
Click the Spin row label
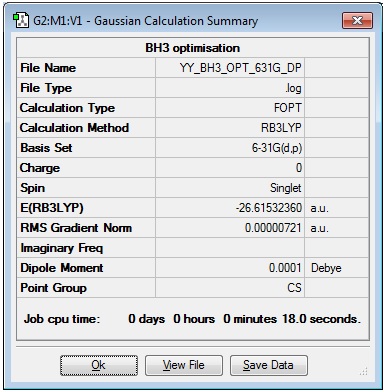(x=32, y=188)
